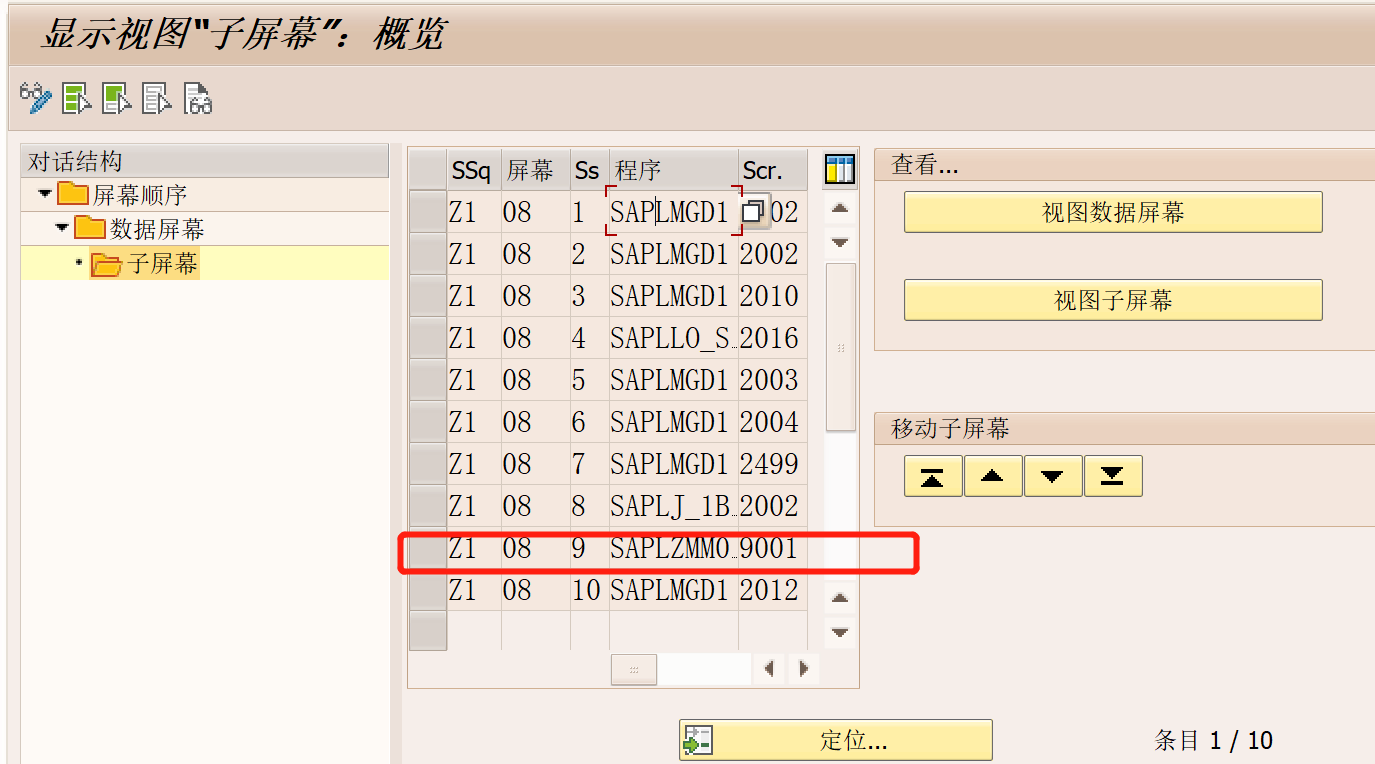The width and height of the screenshot is (1375, 764).
Task: Collapse the 数据屏幕 tree node
Action: tap(62, 228)
